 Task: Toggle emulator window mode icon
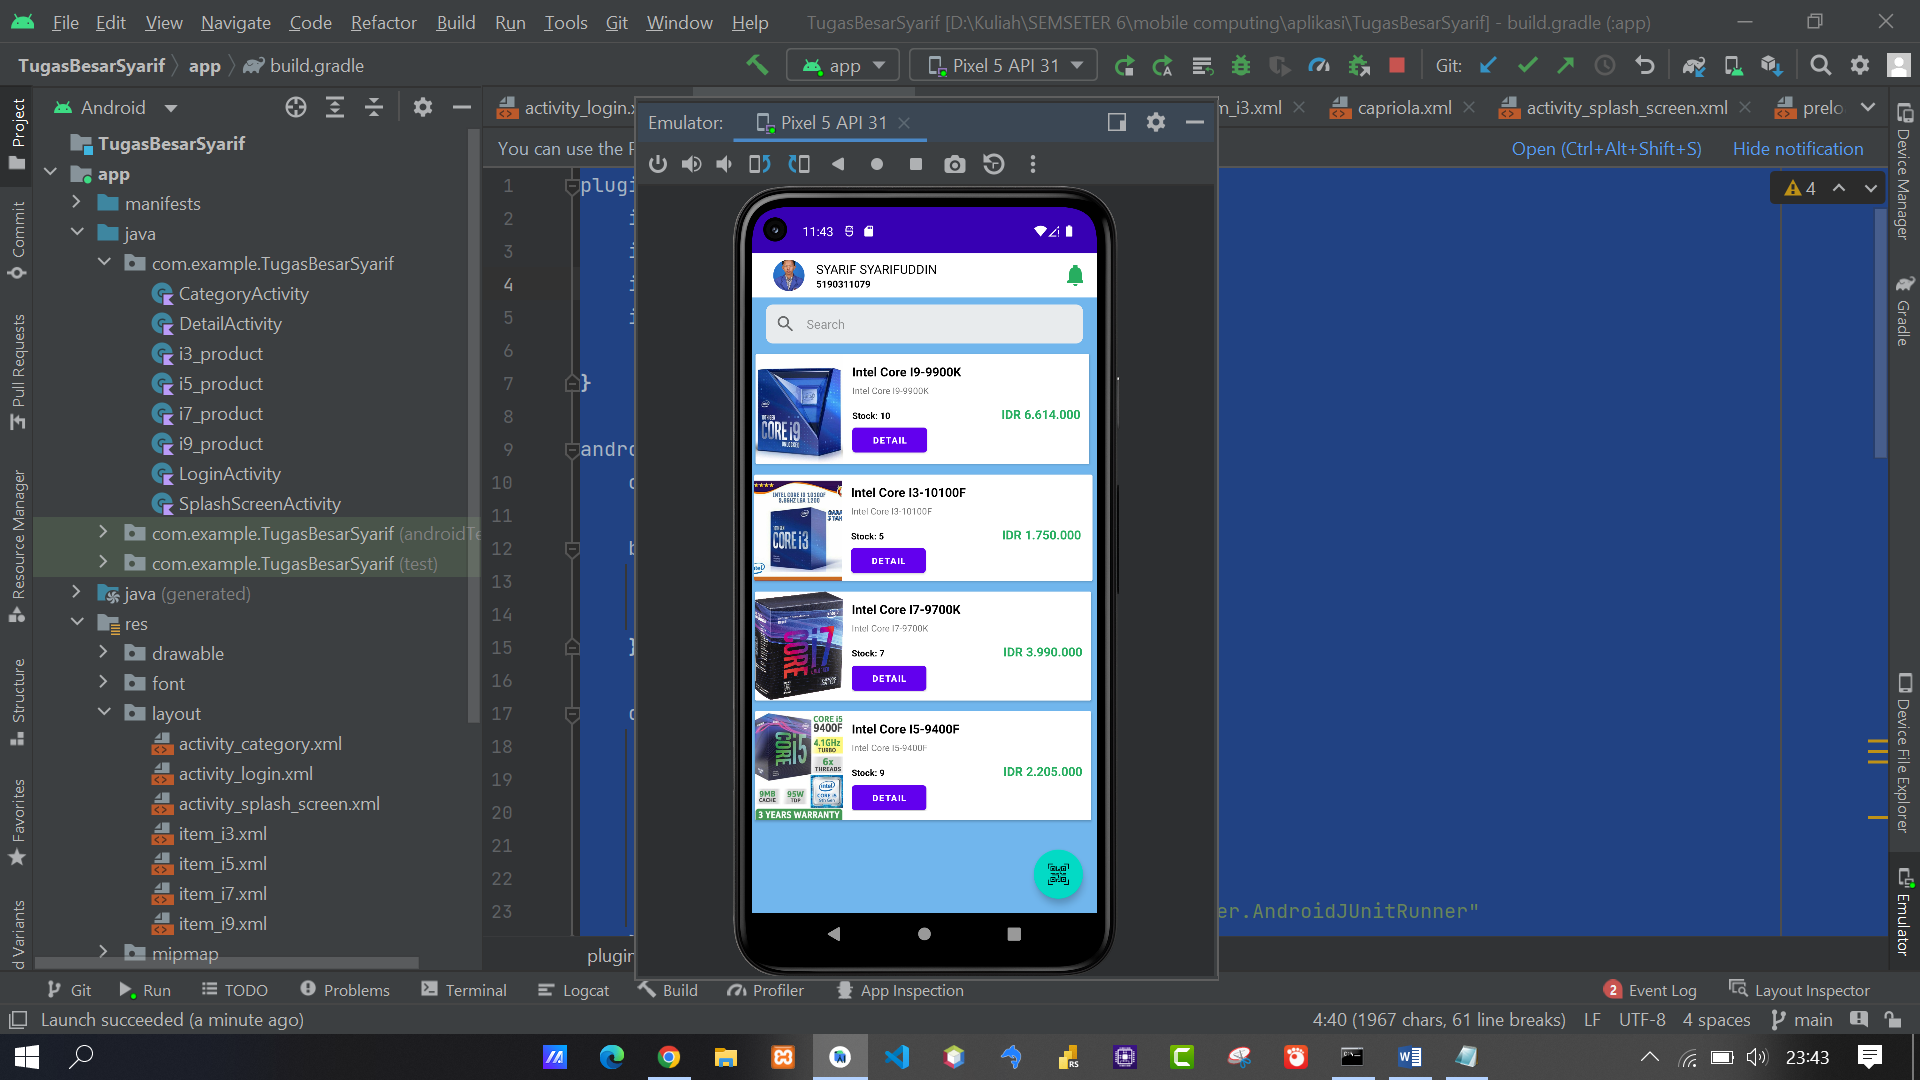tap(1117, 122)
